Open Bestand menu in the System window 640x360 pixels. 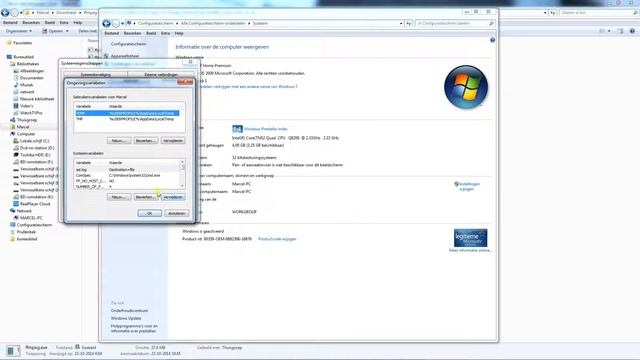click(111, 33)
